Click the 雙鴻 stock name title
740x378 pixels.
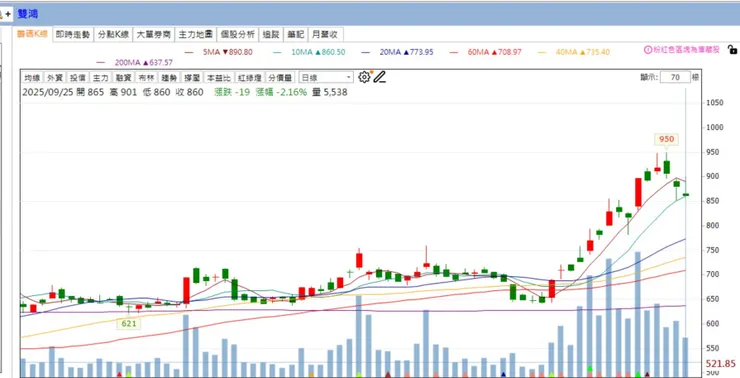[x=27, y=14]
